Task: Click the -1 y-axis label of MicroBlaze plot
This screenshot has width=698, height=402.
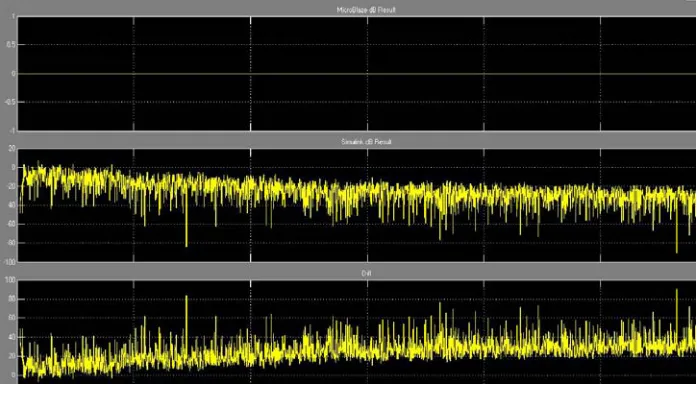Action: [13, 130]
